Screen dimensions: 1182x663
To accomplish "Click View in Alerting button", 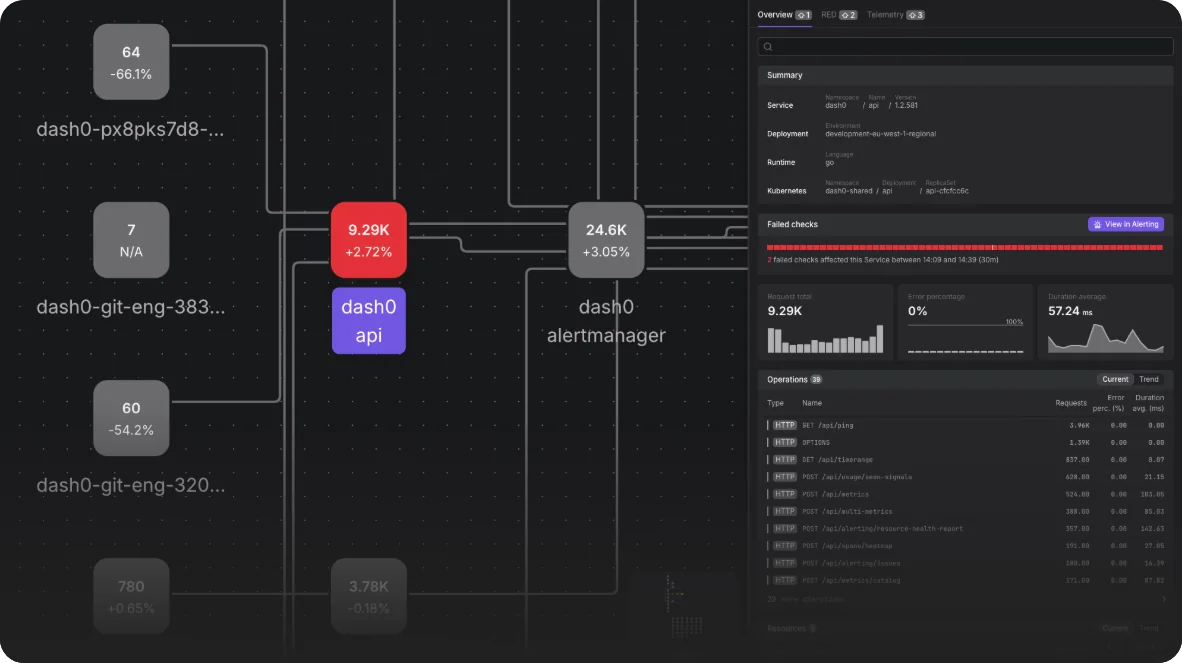I will pos(1125,225).
